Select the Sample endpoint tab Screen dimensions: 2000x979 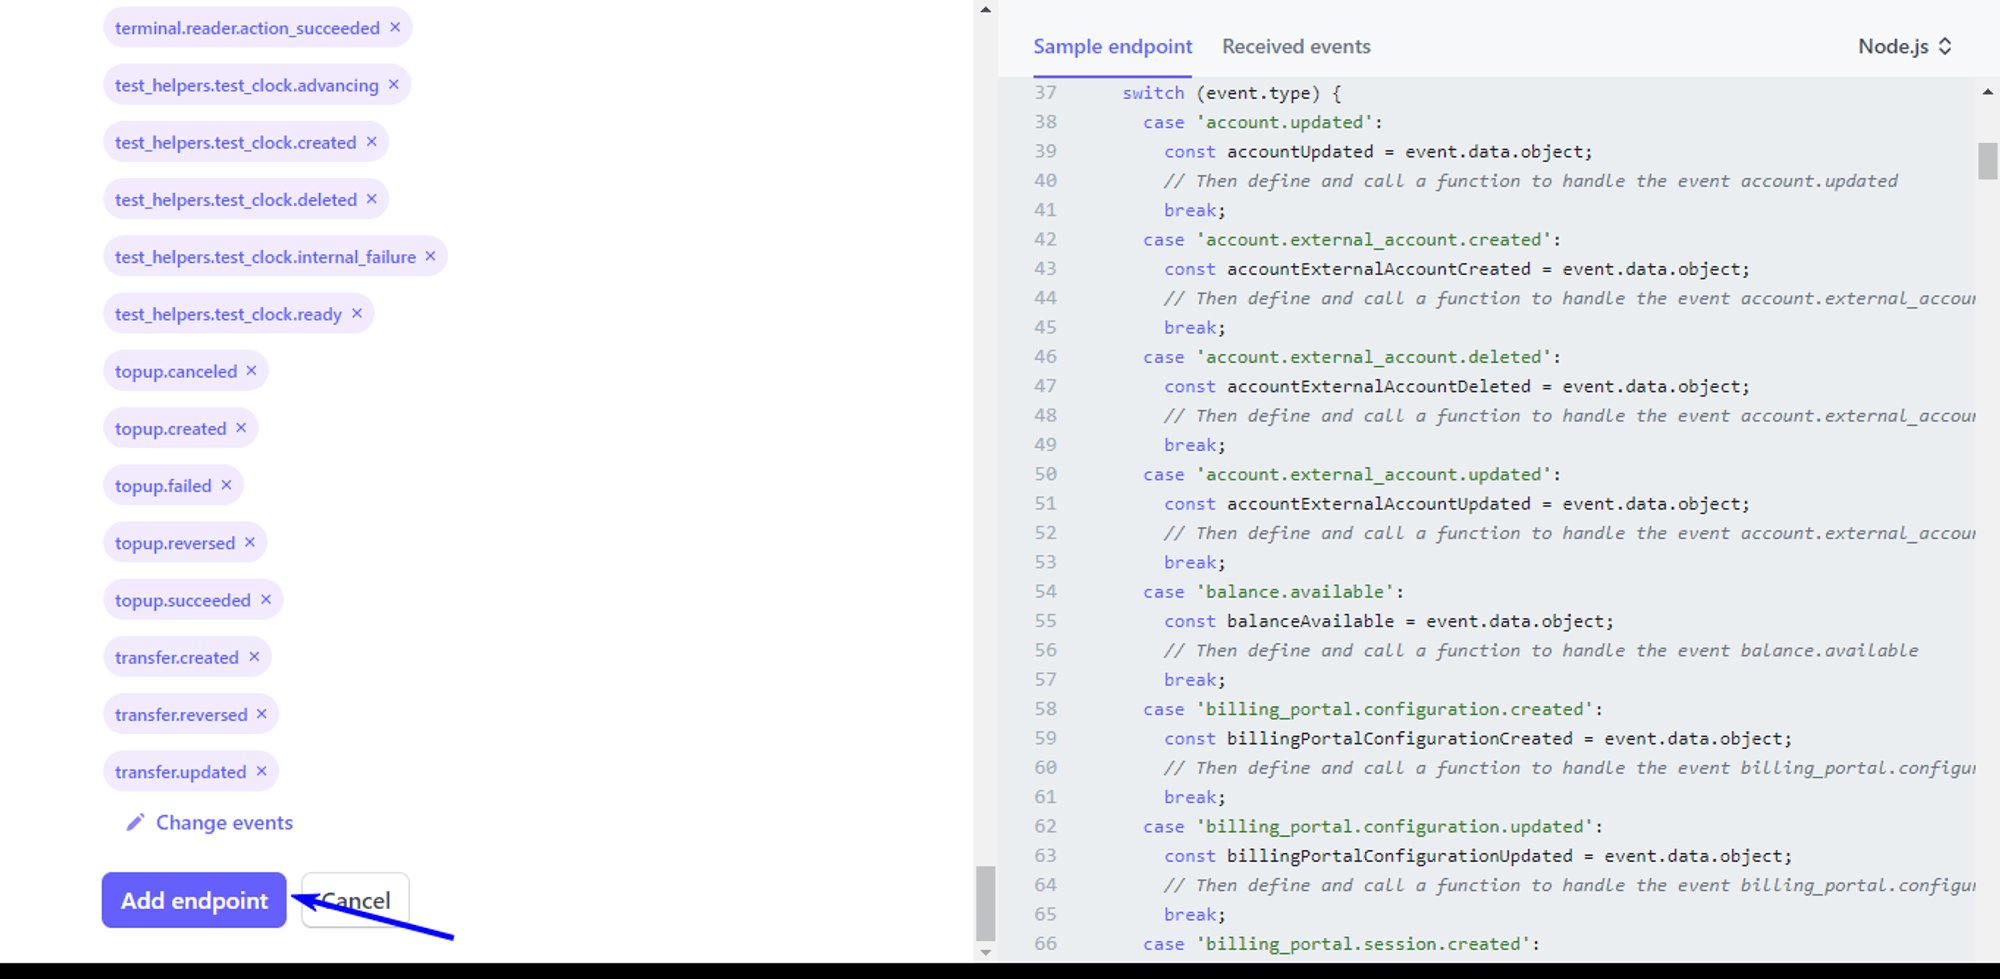pyautogui.click(x=1112, y=46)
